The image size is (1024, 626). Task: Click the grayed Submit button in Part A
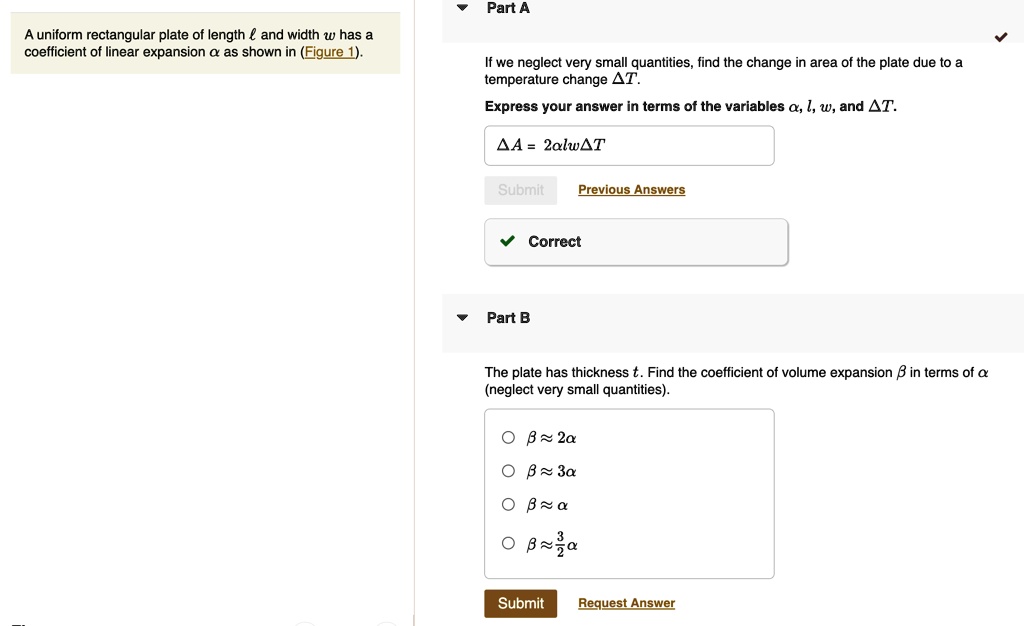coord(520,189)
